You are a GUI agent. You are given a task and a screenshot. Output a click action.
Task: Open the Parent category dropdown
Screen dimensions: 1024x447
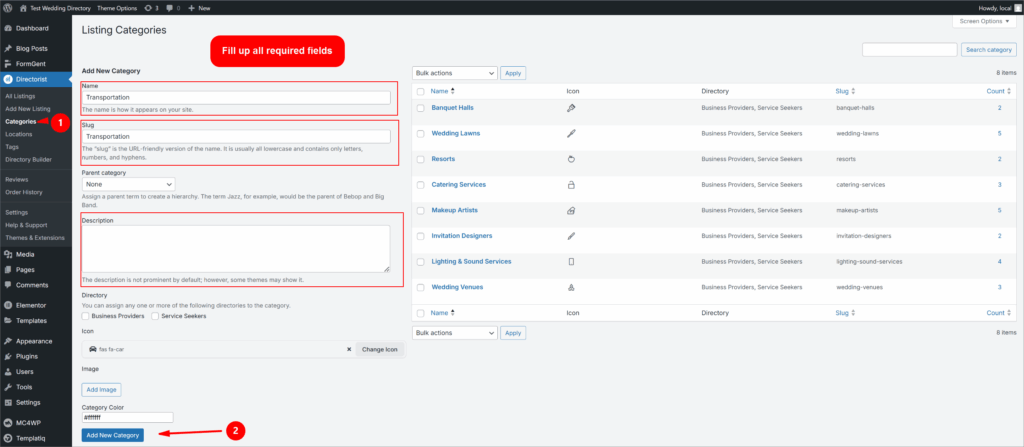pos(128,184)
